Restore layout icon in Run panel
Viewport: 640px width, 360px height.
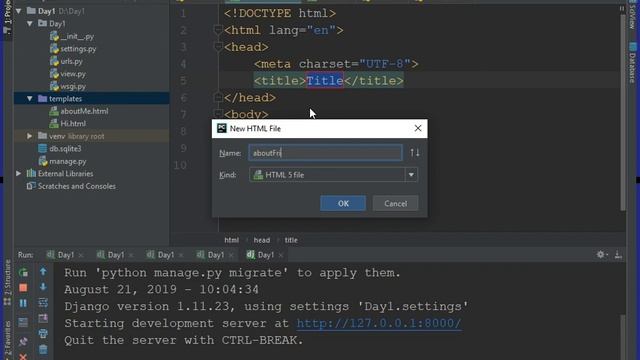pyautogui.click(x=23, y=322)
